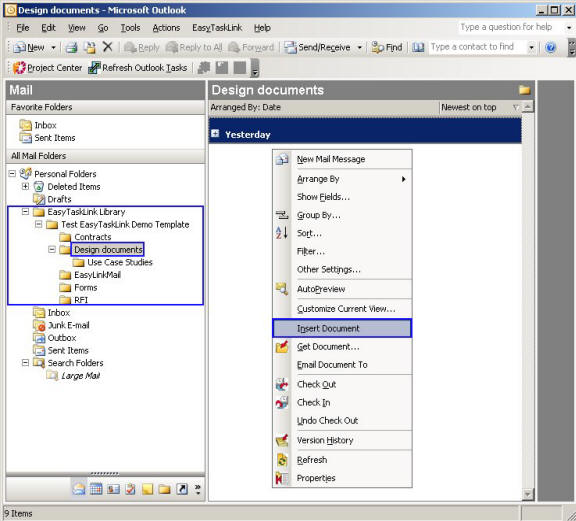
Task: Open the Send/Receive dropdown arrow
Action: click(x=360, y=47)
